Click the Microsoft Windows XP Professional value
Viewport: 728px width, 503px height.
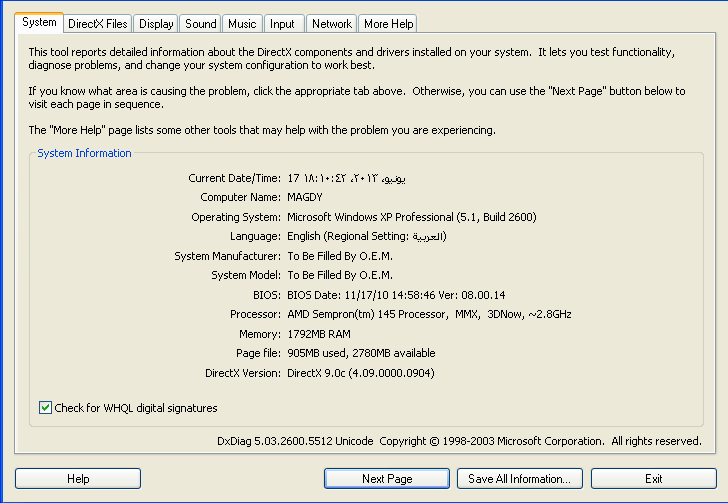pyautogui.click(x=412, y=217)
